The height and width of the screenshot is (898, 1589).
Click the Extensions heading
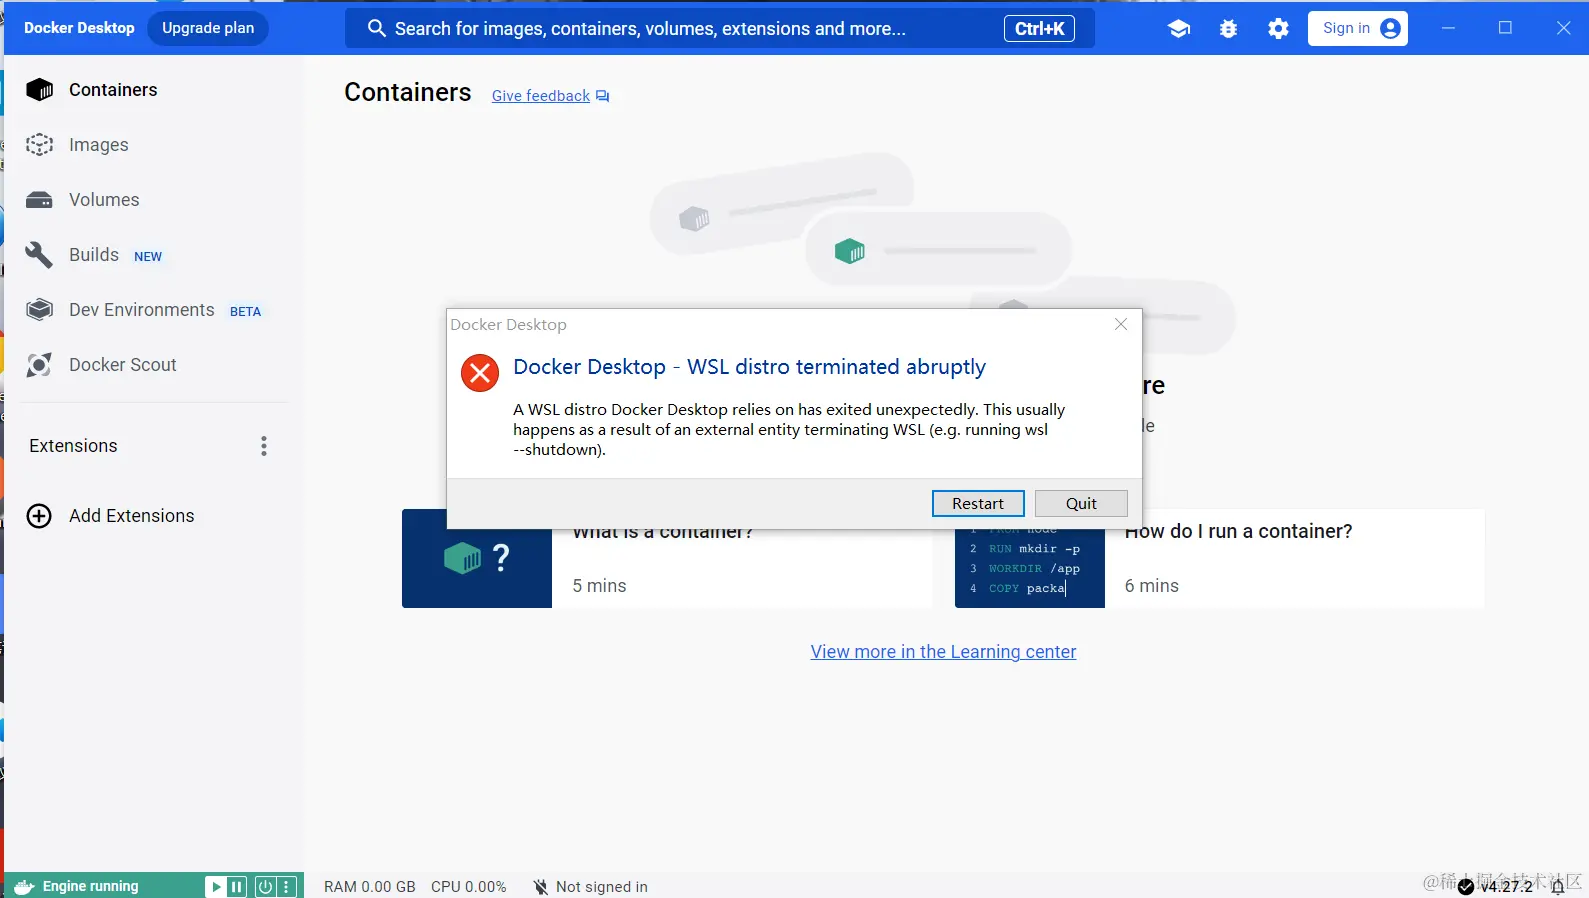pyautogui.click(x=73, y=446)
